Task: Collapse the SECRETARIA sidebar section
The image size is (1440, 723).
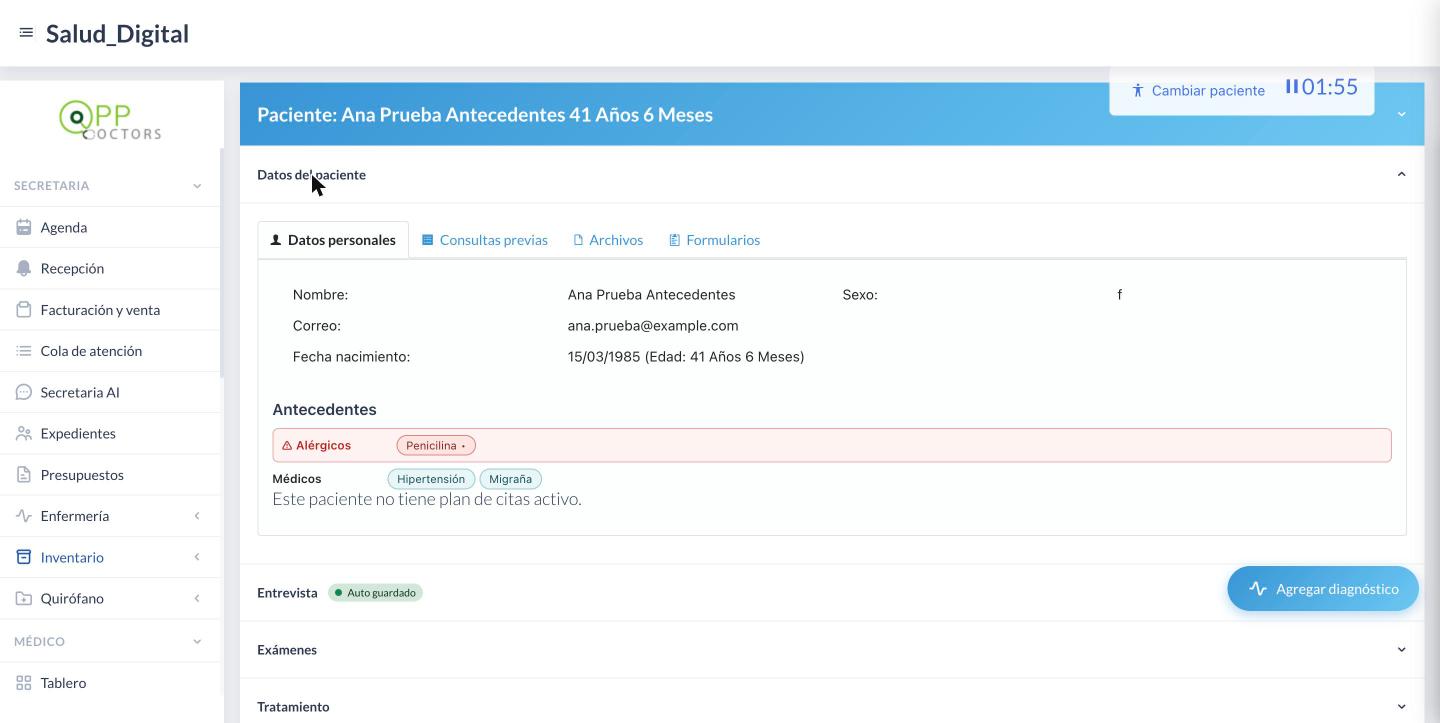Action: pyautogui.click(x=197, y=186)
